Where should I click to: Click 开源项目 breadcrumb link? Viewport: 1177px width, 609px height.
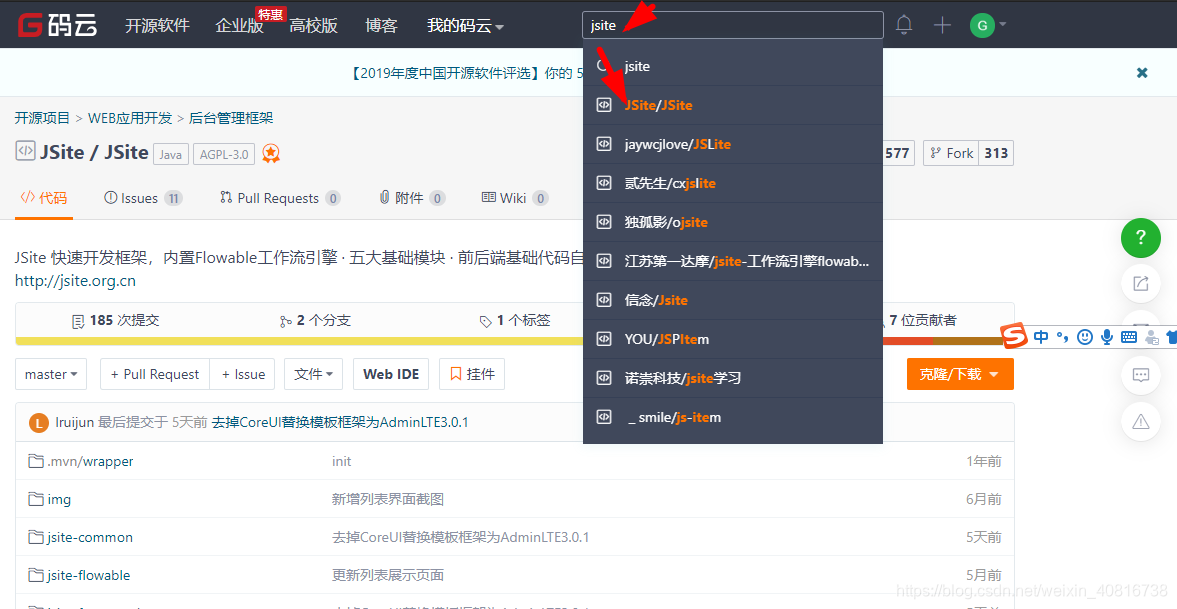pos(42,118)
